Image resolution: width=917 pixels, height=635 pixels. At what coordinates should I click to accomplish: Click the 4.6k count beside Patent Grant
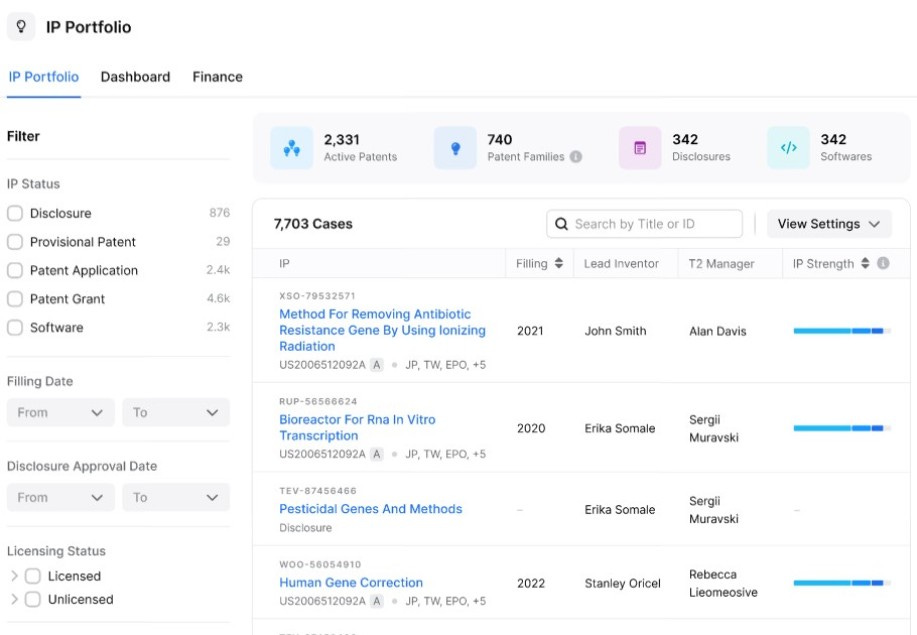click(x=218, y=299)
